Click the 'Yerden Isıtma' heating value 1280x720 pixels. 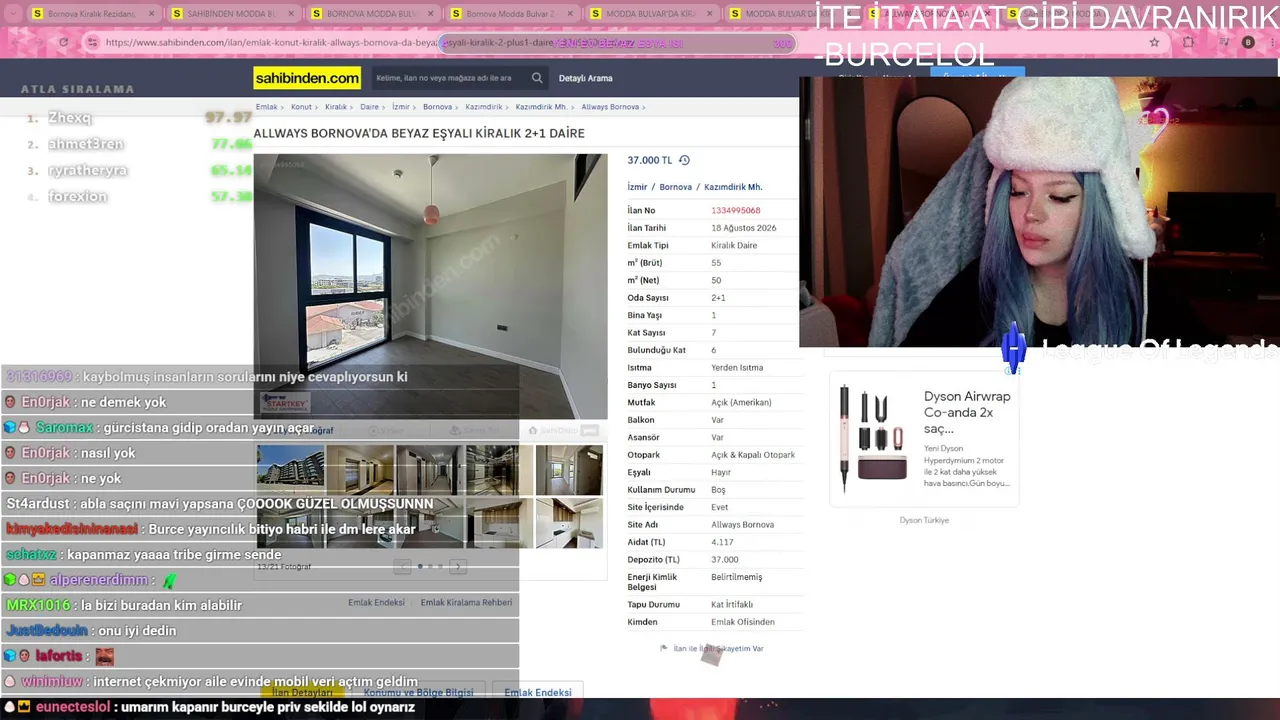point(737,368)
